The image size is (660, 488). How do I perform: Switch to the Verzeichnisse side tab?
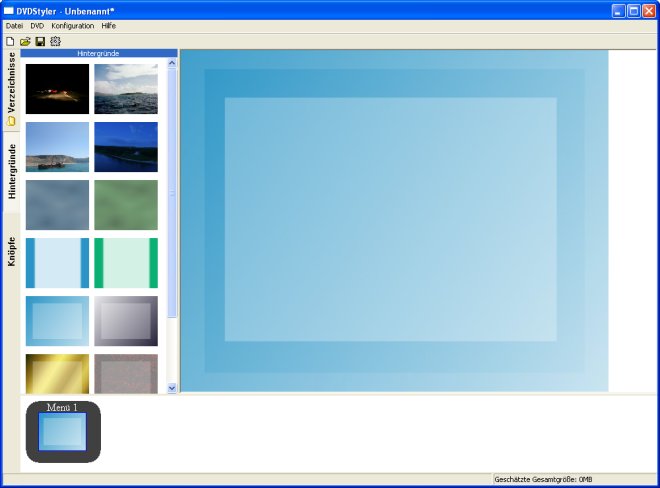[x=11, y=89]
